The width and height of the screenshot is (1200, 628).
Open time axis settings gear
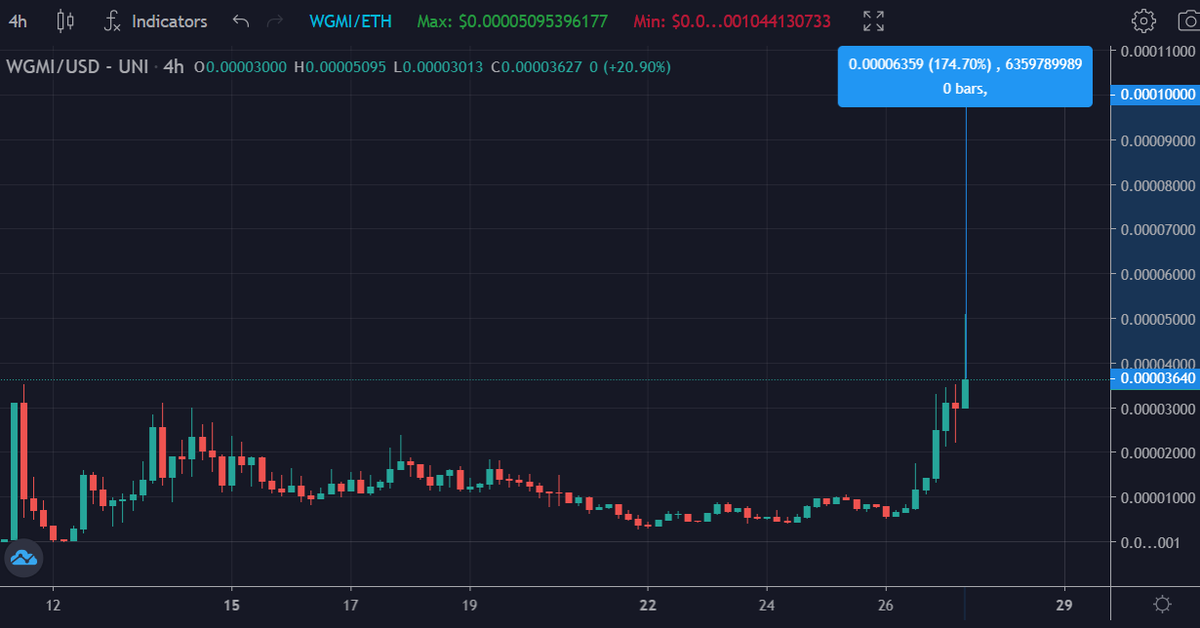(1162, 604)
